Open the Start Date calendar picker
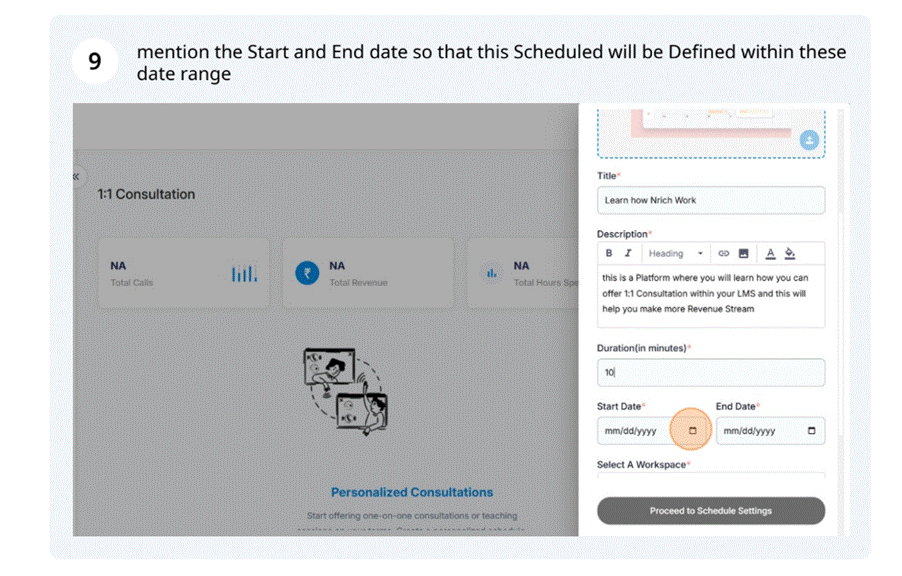The image size is (902, 576). pos(692,431)
